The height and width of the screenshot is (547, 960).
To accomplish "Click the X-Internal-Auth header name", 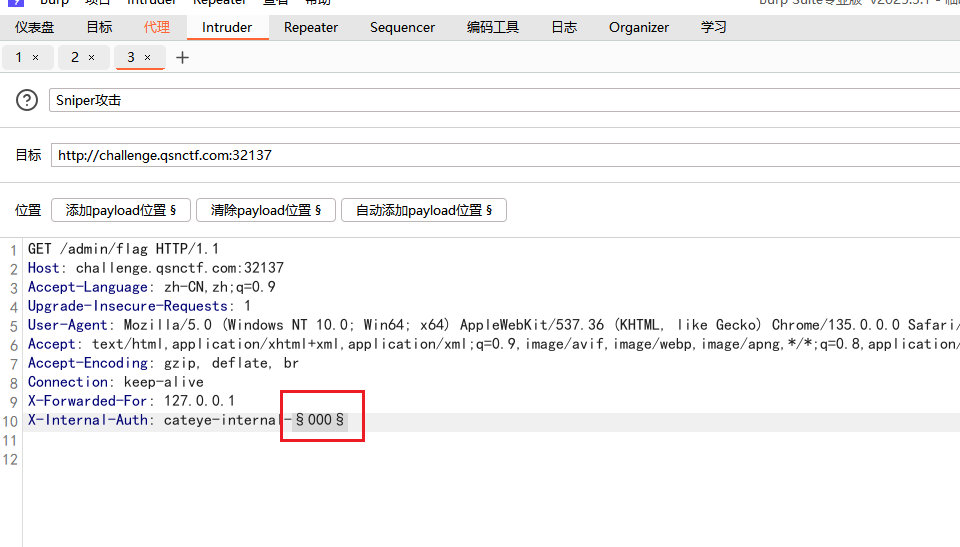I will point(88,420).
